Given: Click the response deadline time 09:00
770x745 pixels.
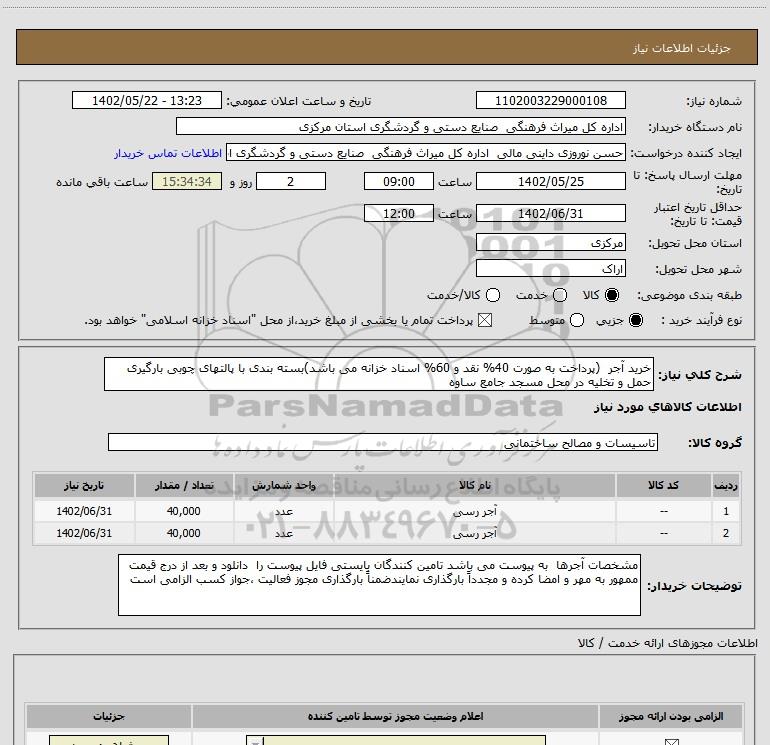Looking at the screenshot, I should [399, 182].
